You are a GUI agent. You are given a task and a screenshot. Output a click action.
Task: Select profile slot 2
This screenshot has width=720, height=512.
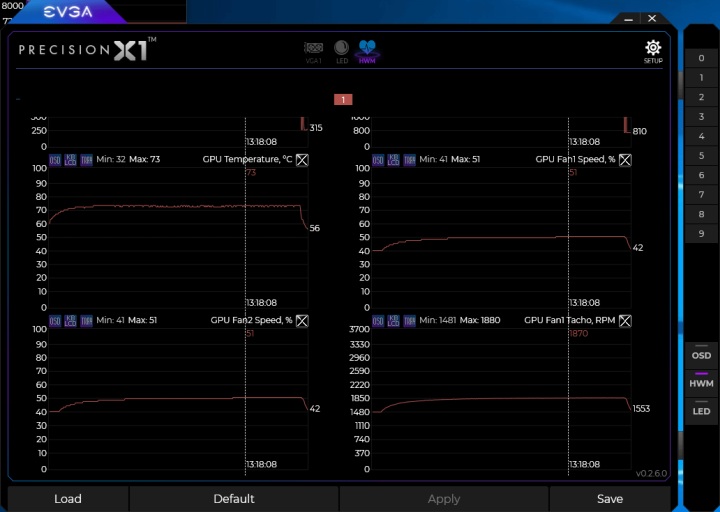point(701,97)
